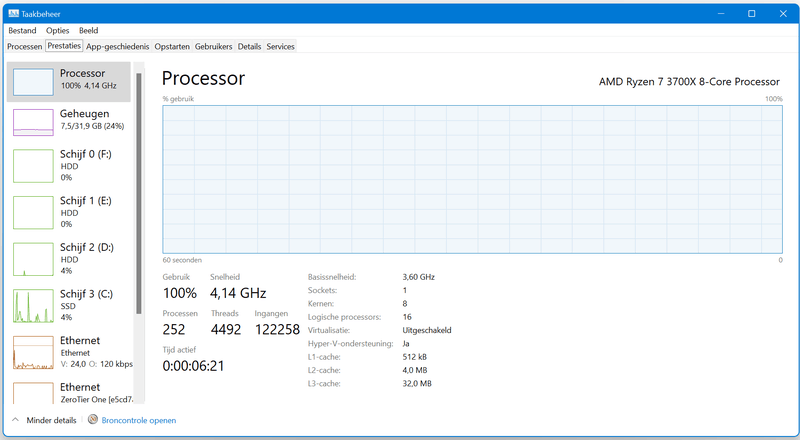Click the 100% Gebruik value
This screenshot has width=800, height=440.
[180, 293]
